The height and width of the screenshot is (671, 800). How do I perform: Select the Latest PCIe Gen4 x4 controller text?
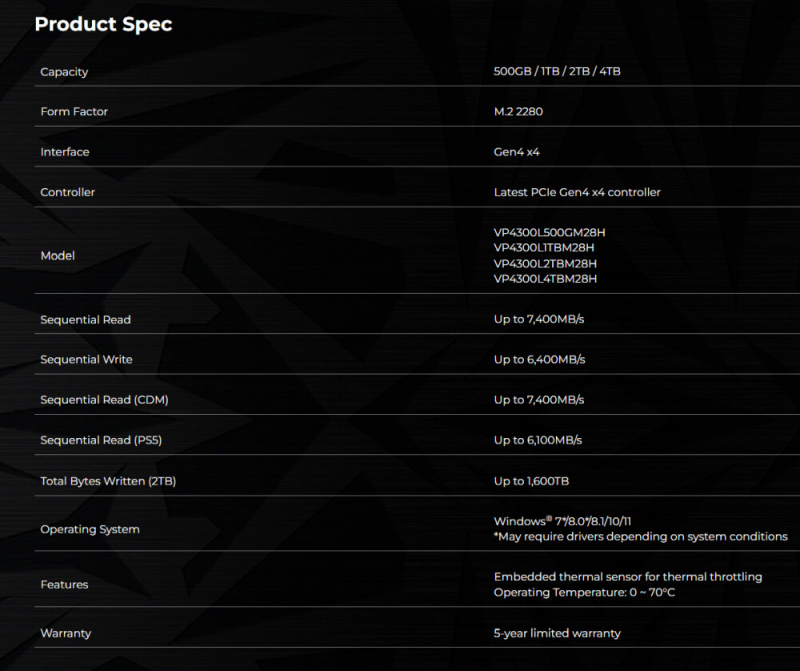pyautogui.click(x=577, y=192)
